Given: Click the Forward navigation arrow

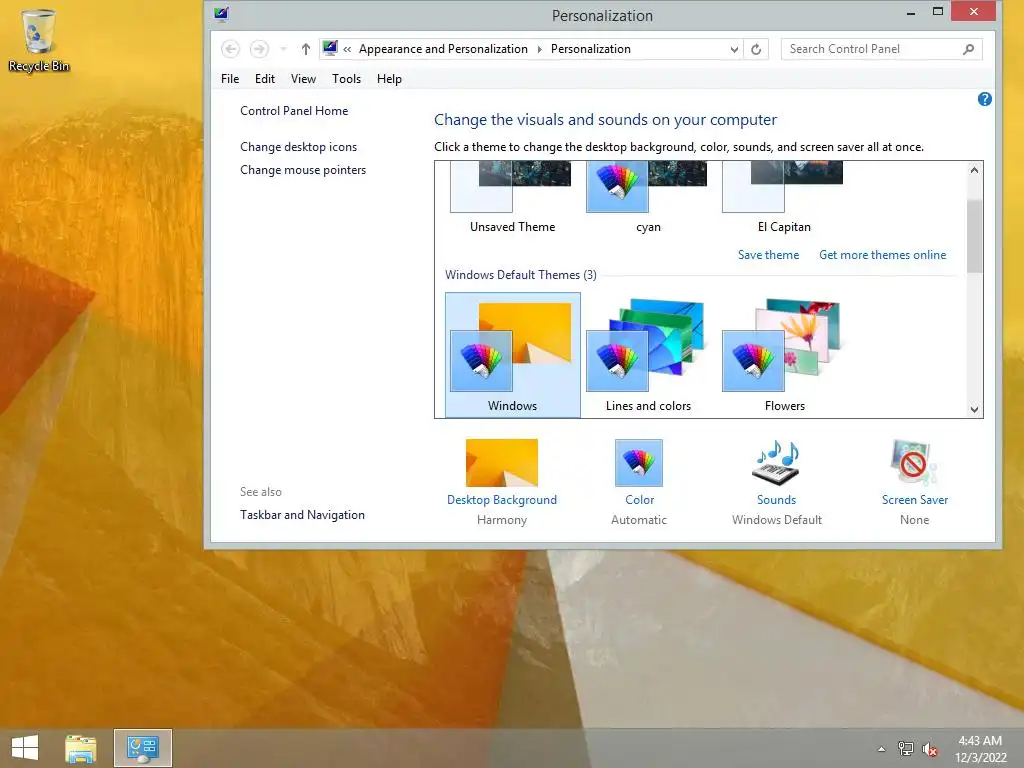Looking at the screenshot, I should click(259, 49).
